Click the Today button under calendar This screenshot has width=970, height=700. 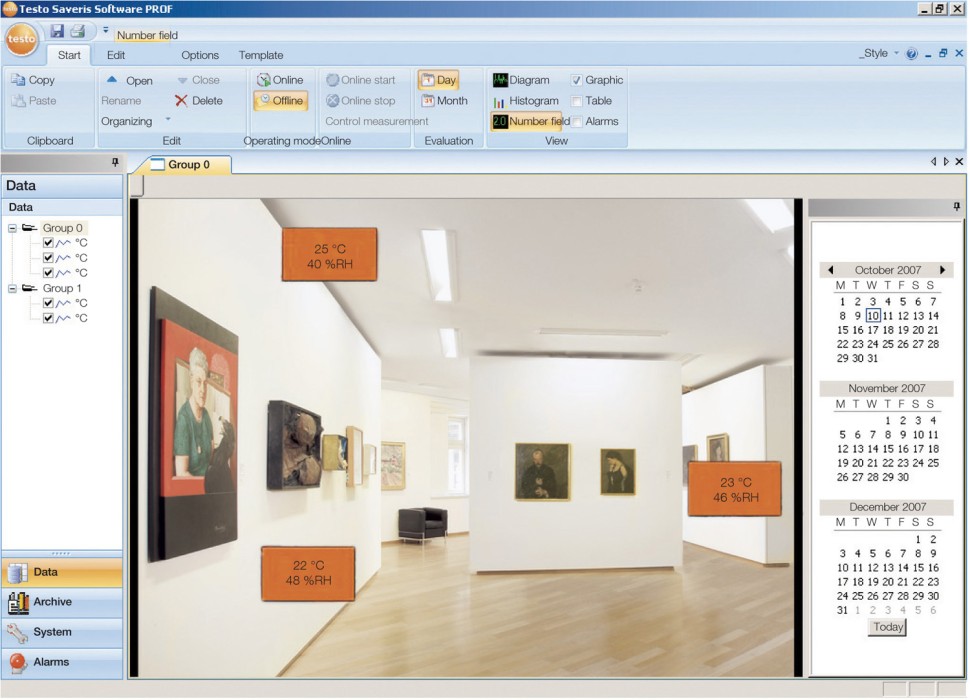(x=888, y=627)
